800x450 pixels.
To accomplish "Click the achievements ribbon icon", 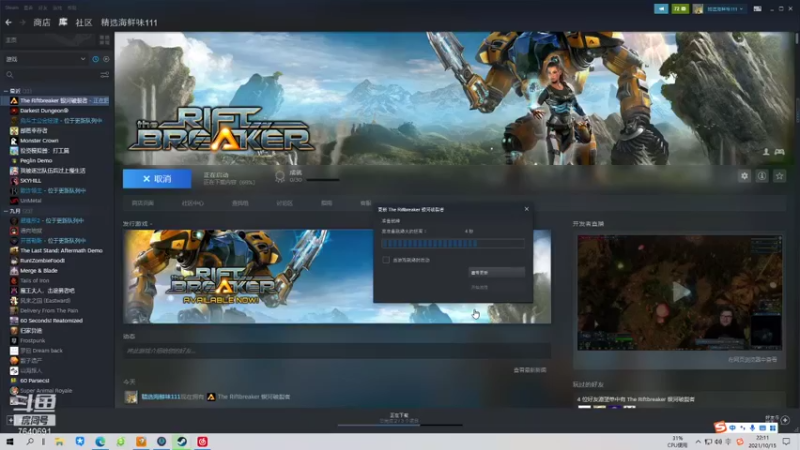I will tap(280, 177).
